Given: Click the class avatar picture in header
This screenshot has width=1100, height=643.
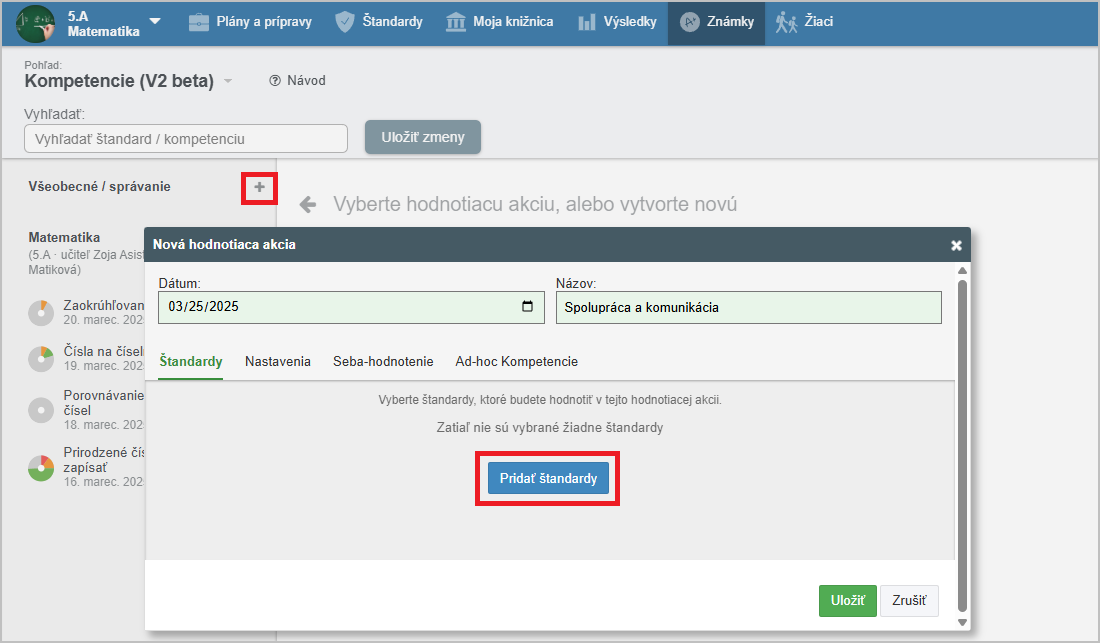Looking at the screenshot, I should tap(37, 23).
